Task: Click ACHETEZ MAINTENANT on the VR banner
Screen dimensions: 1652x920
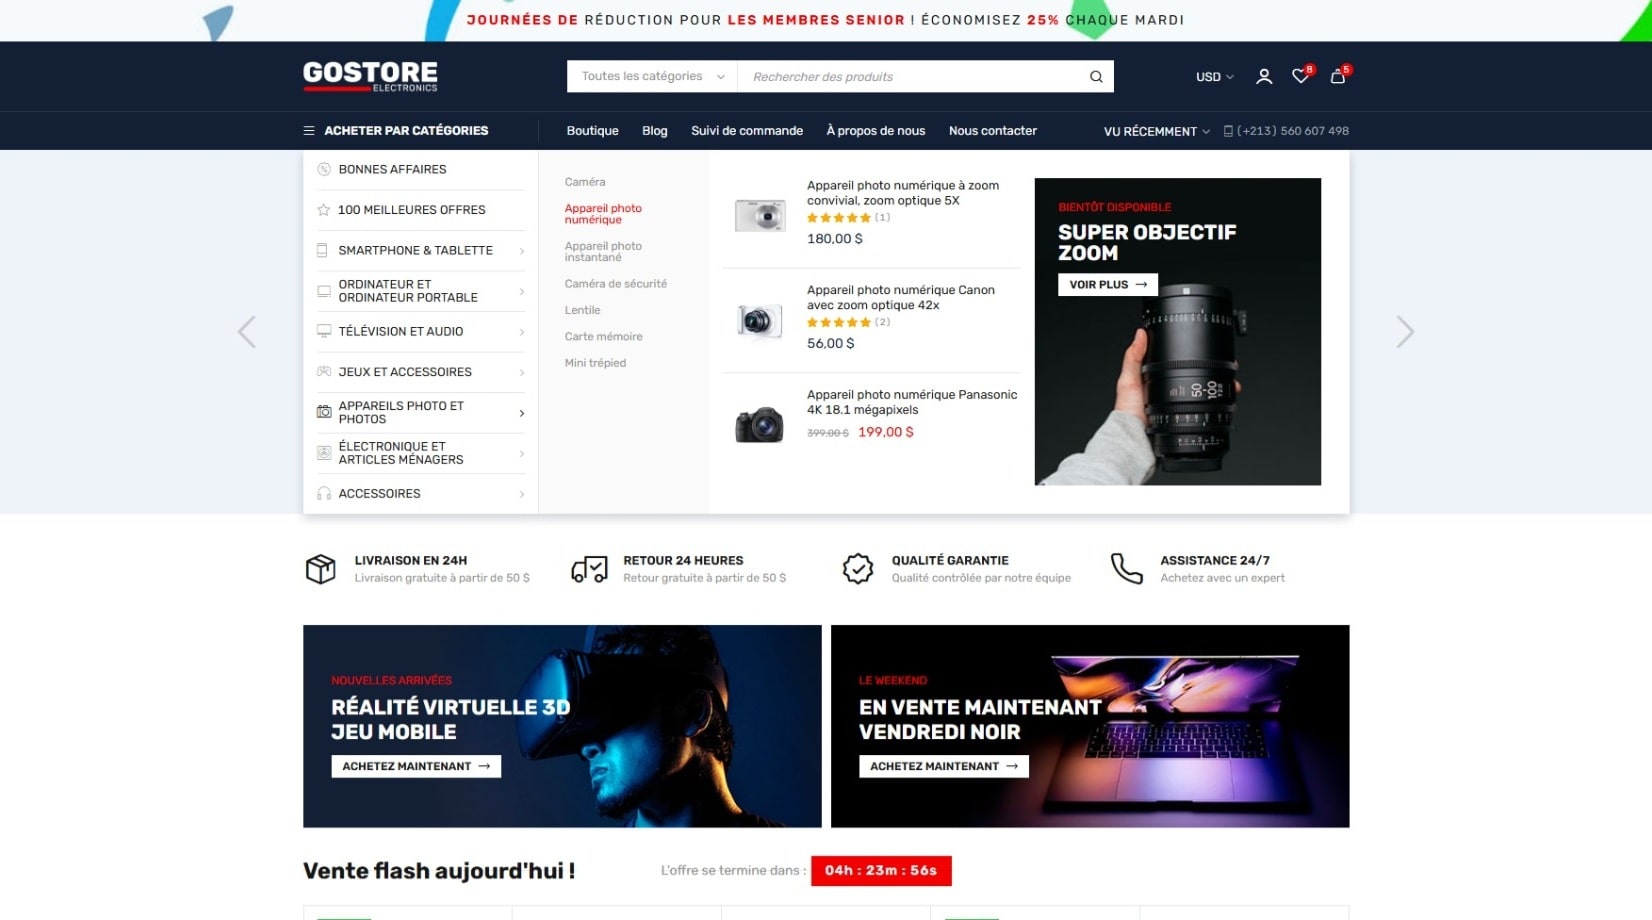Action: [x=415, y=765]
